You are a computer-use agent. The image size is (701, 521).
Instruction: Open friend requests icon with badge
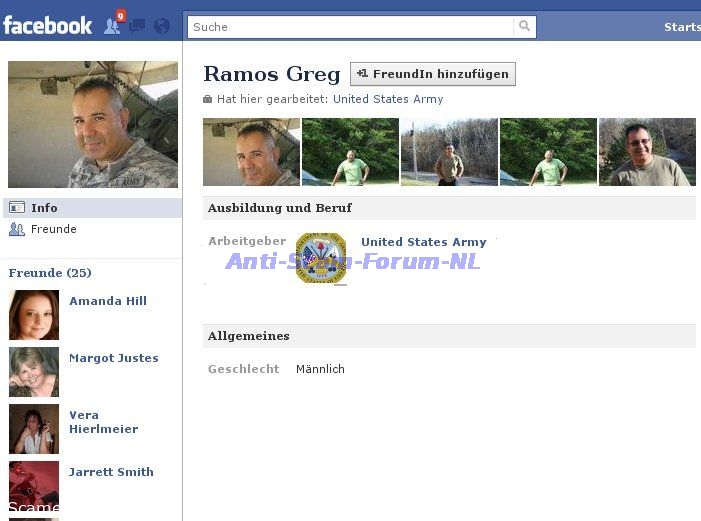coord(113,26)
